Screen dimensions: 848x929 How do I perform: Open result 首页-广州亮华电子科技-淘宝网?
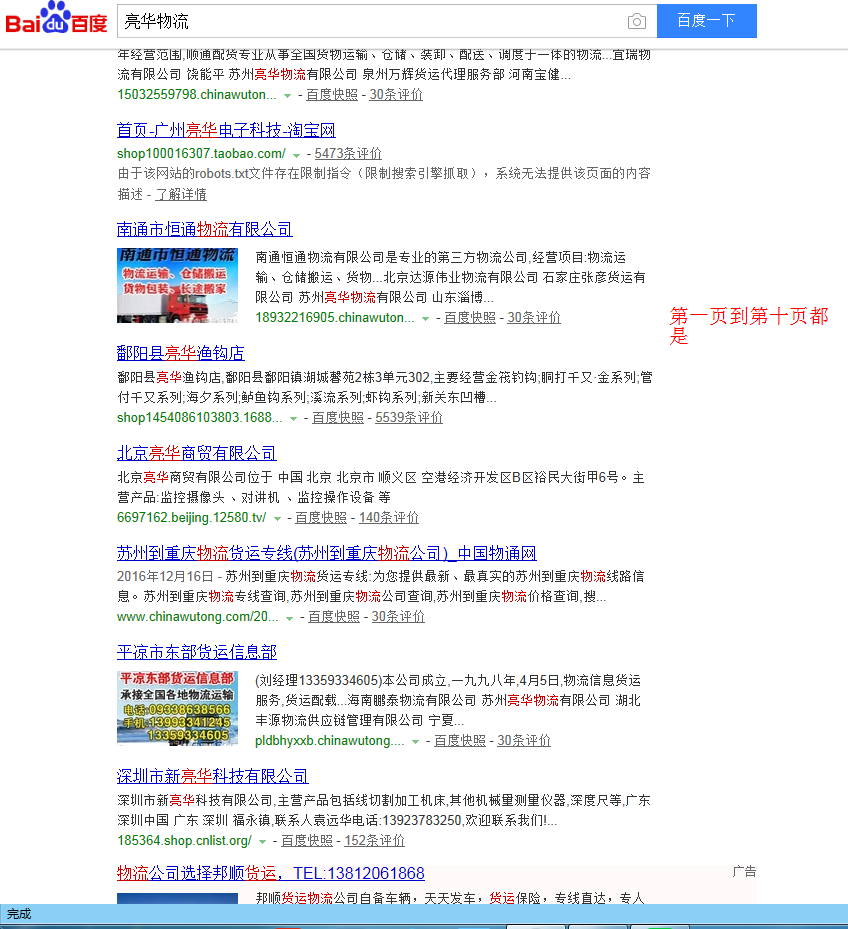click(226, 130)
